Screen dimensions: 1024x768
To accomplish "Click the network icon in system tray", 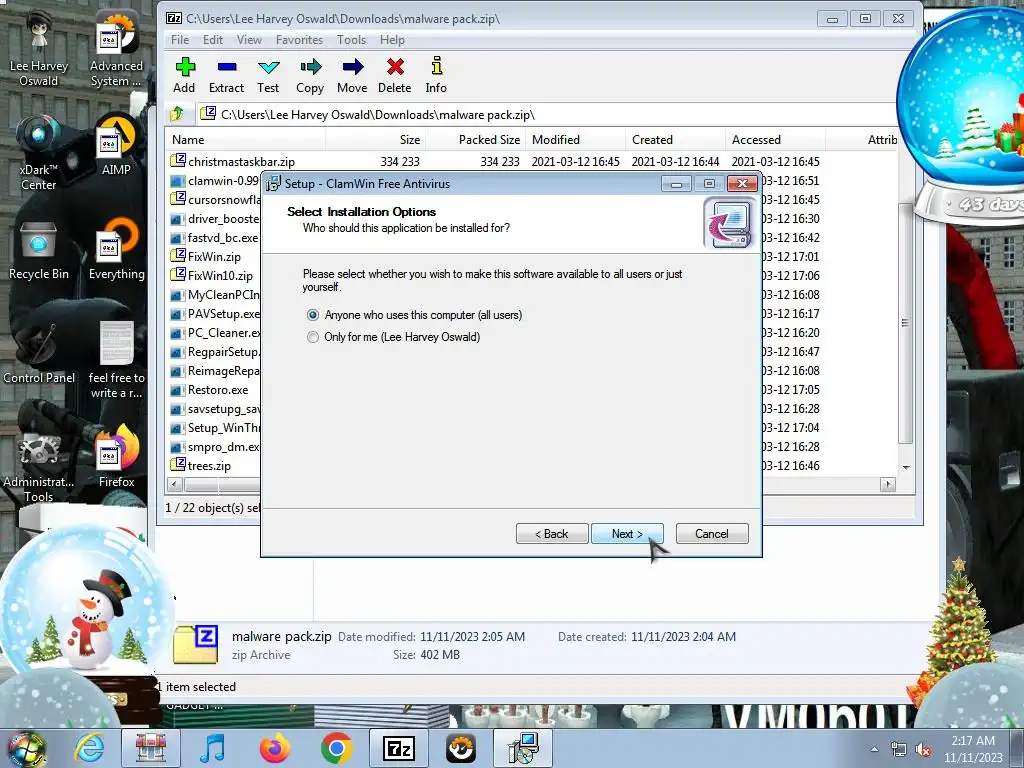I will coord(899,749).
